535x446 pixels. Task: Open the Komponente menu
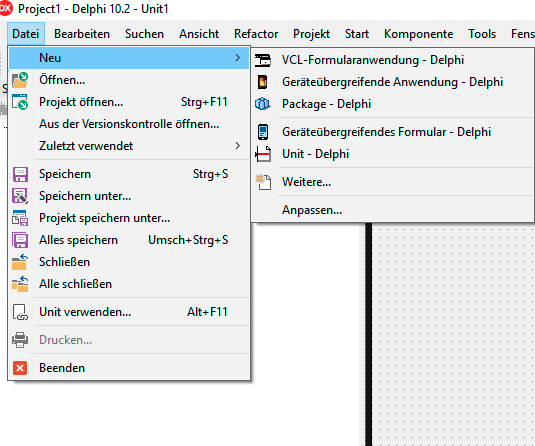coord(418,34)
